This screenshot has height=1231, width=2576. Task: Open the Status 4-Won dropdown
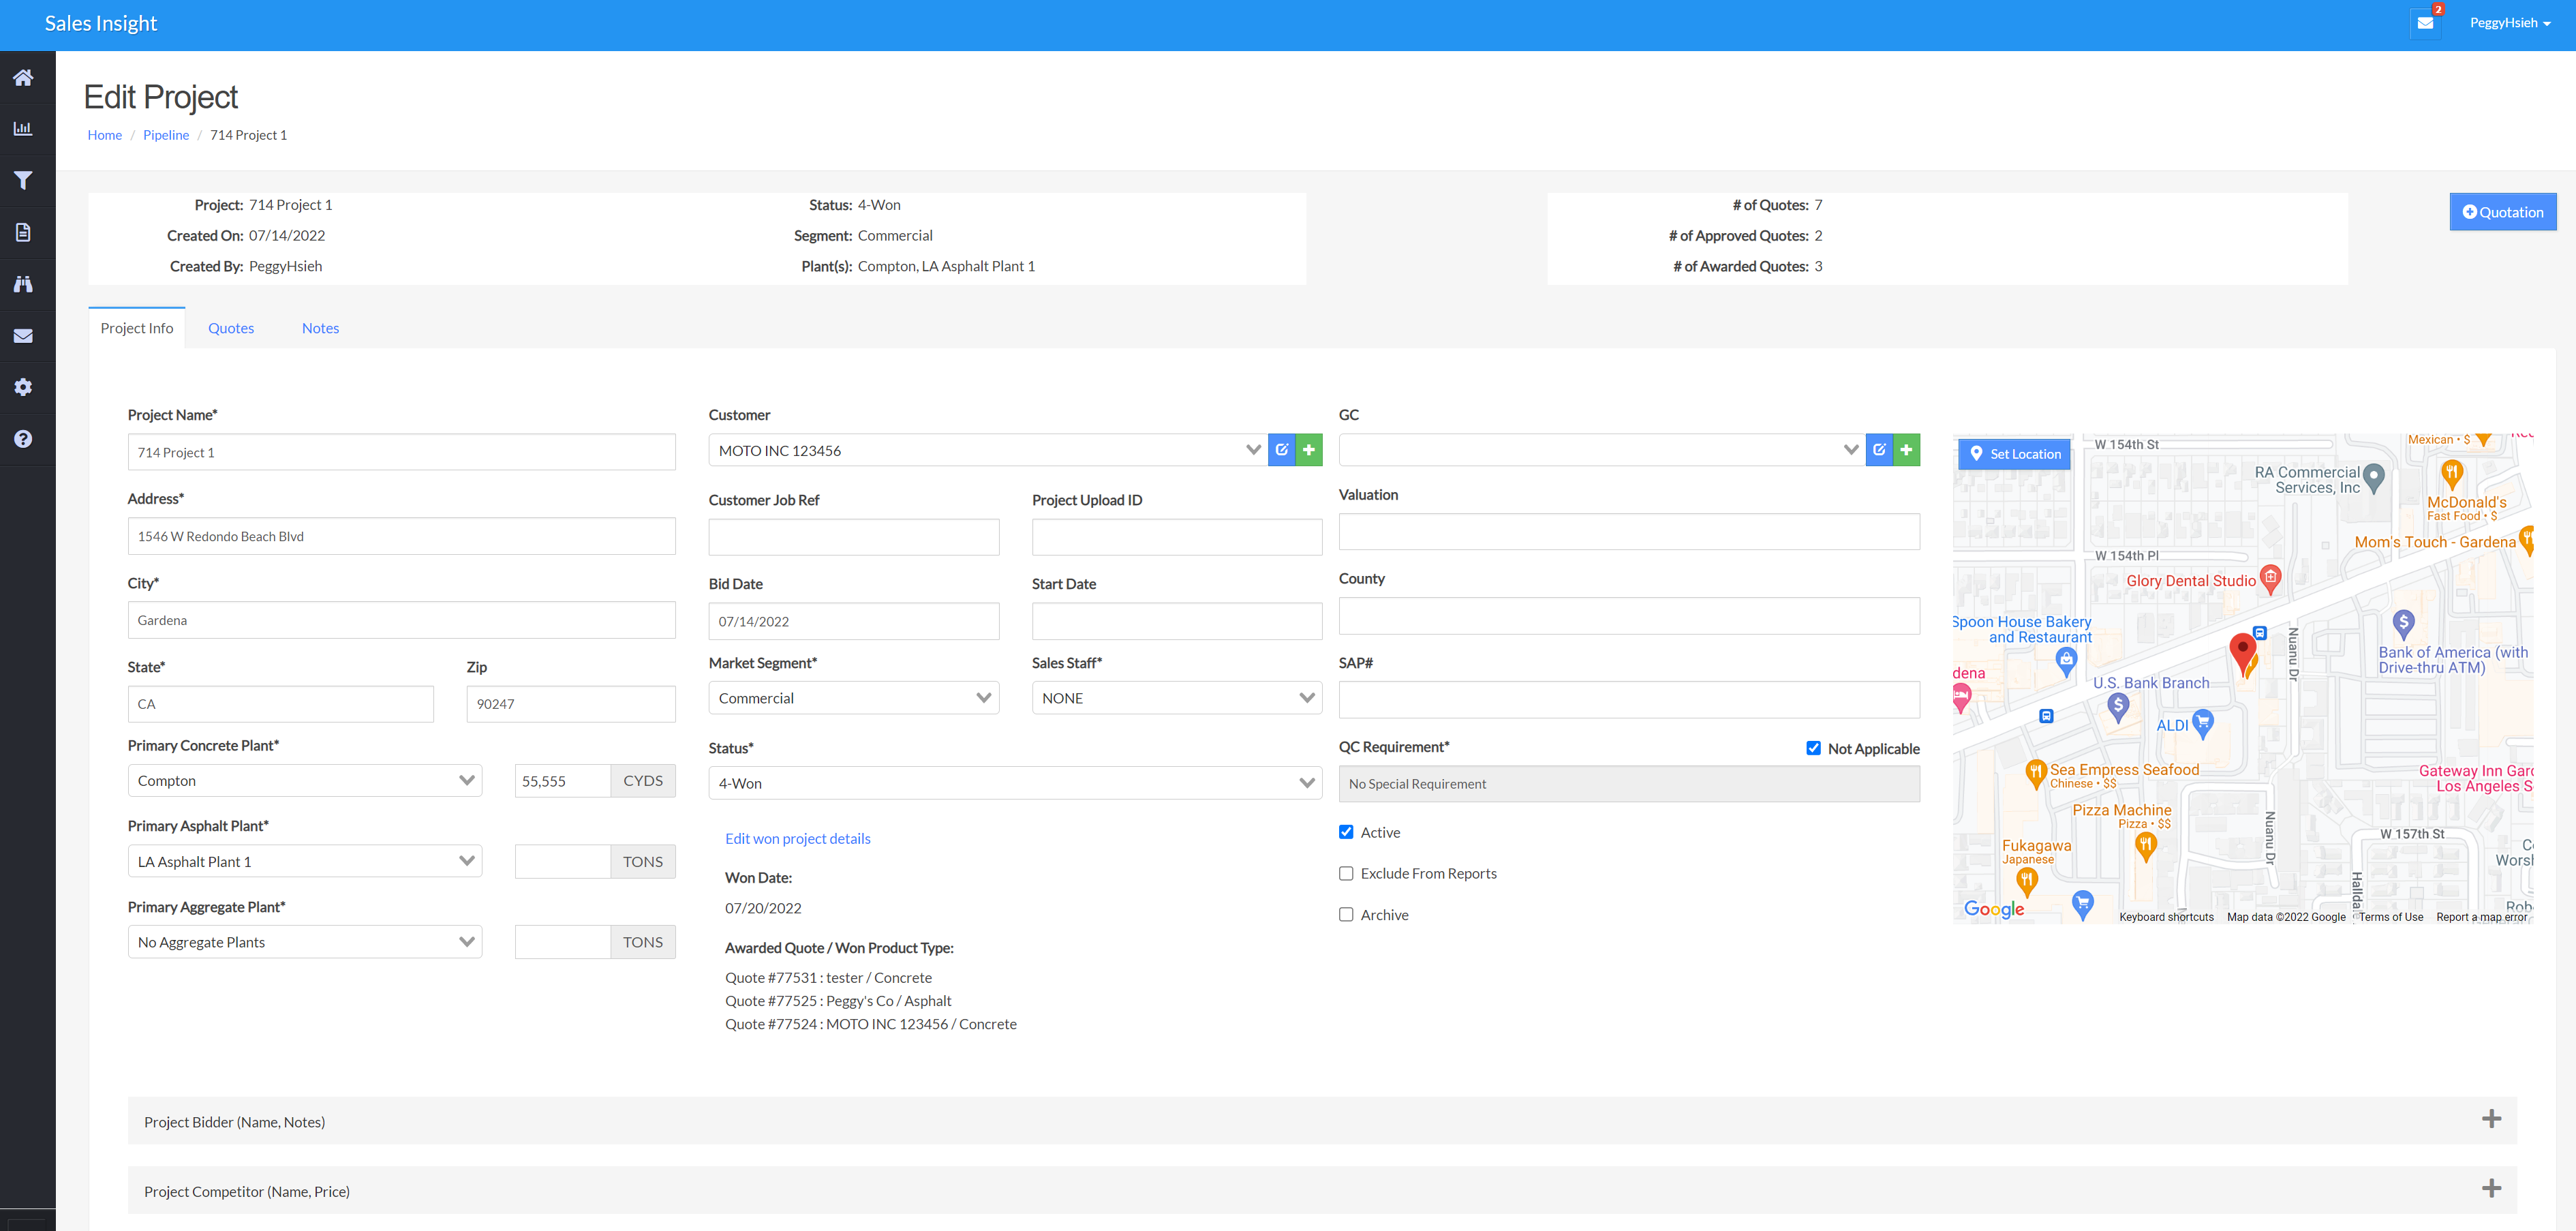(1014, 783)
